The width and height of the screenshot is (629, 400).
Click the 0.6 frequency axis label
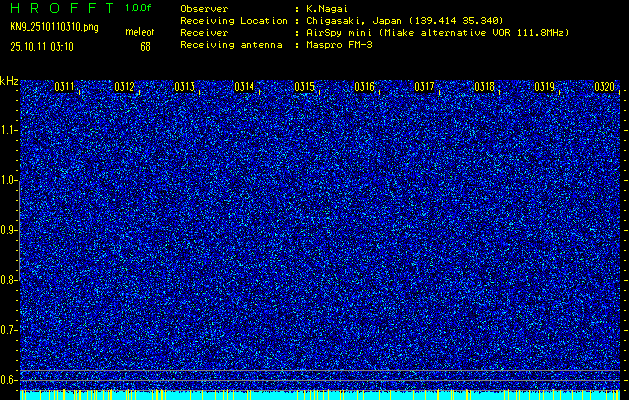pos(9,380)
